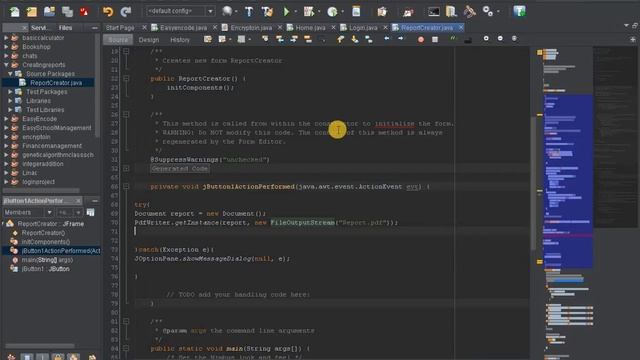Open the Start Page tab
640x360 pixels.
pos(120,28)
